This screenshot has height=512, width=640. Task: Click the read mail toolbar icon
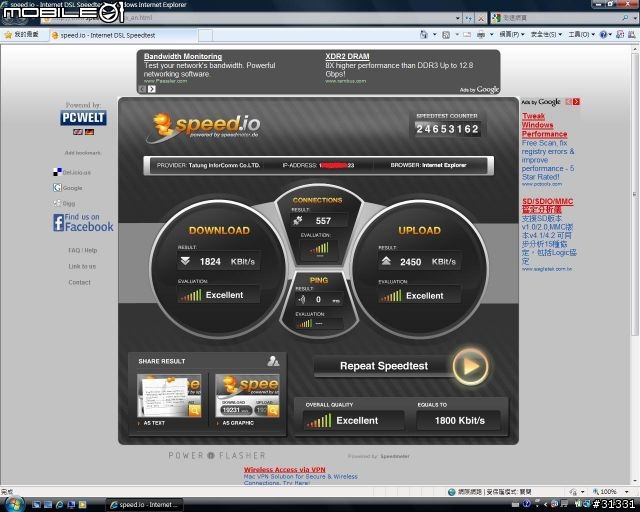[x=467, y=35]
